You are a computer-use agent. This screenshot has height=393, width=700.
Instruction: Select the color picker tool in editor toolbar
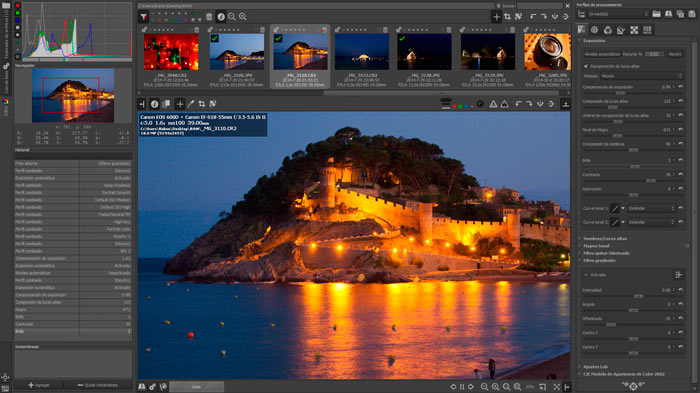(x=191, y=104)
